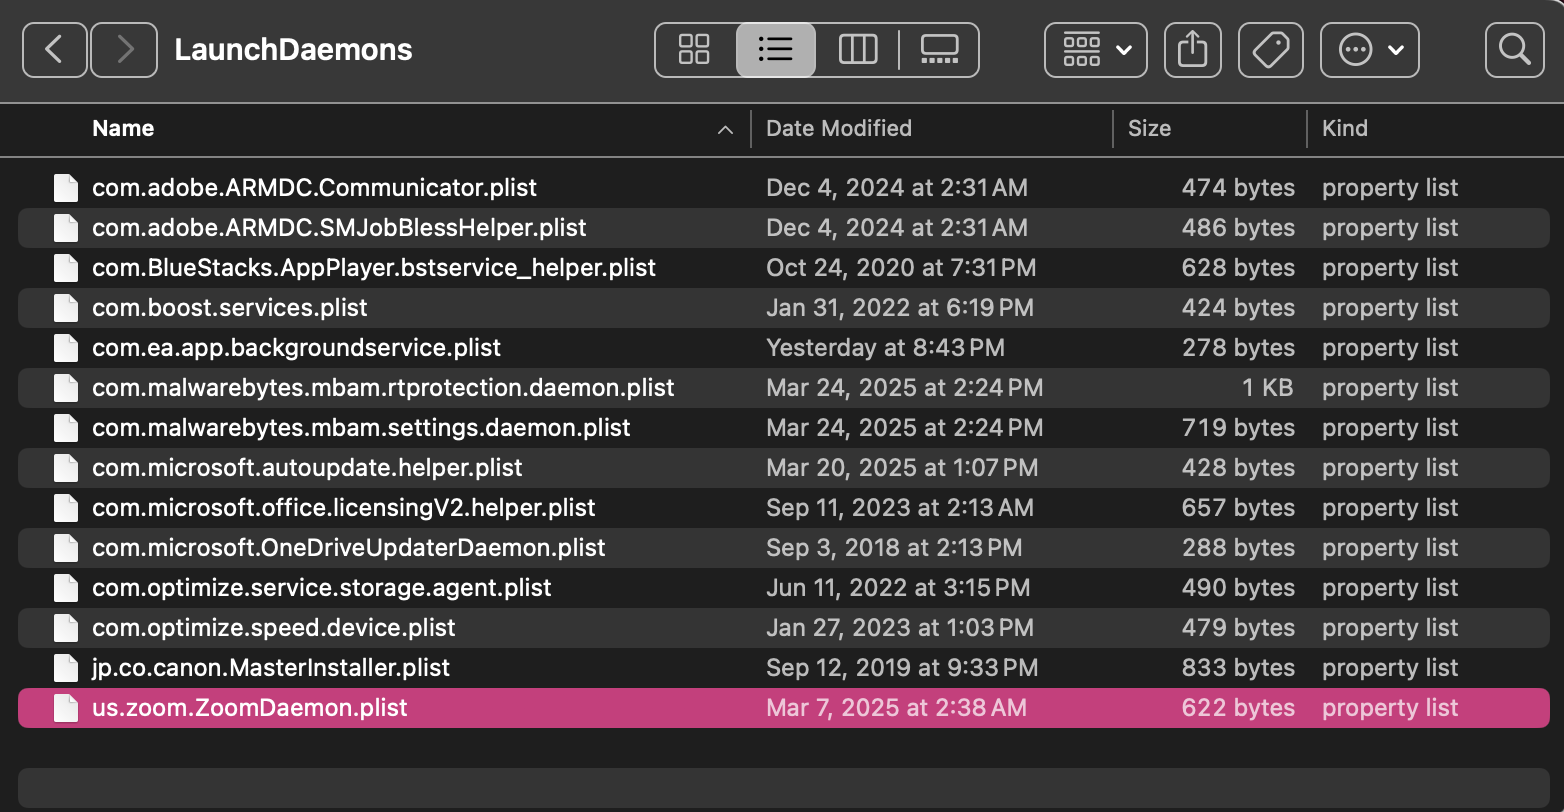Open the tag editing button
The width and height of the screenshot is (1564, 812).
1270,49
